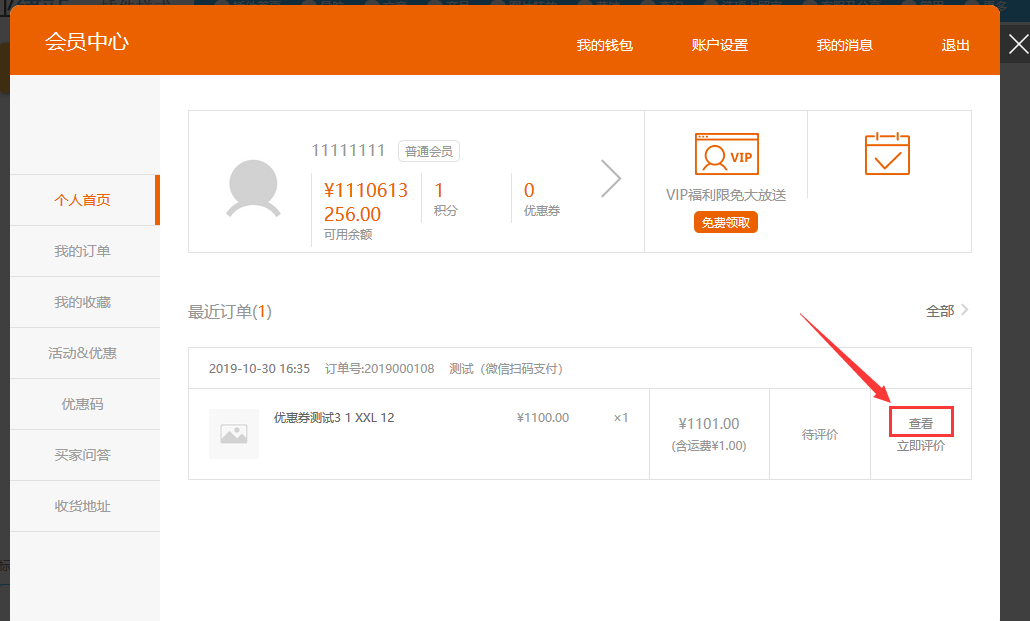The height and width of the screenshot is (621, 1030).
Task: Open 我的钱包 in the top header
Action: [604, 45]
